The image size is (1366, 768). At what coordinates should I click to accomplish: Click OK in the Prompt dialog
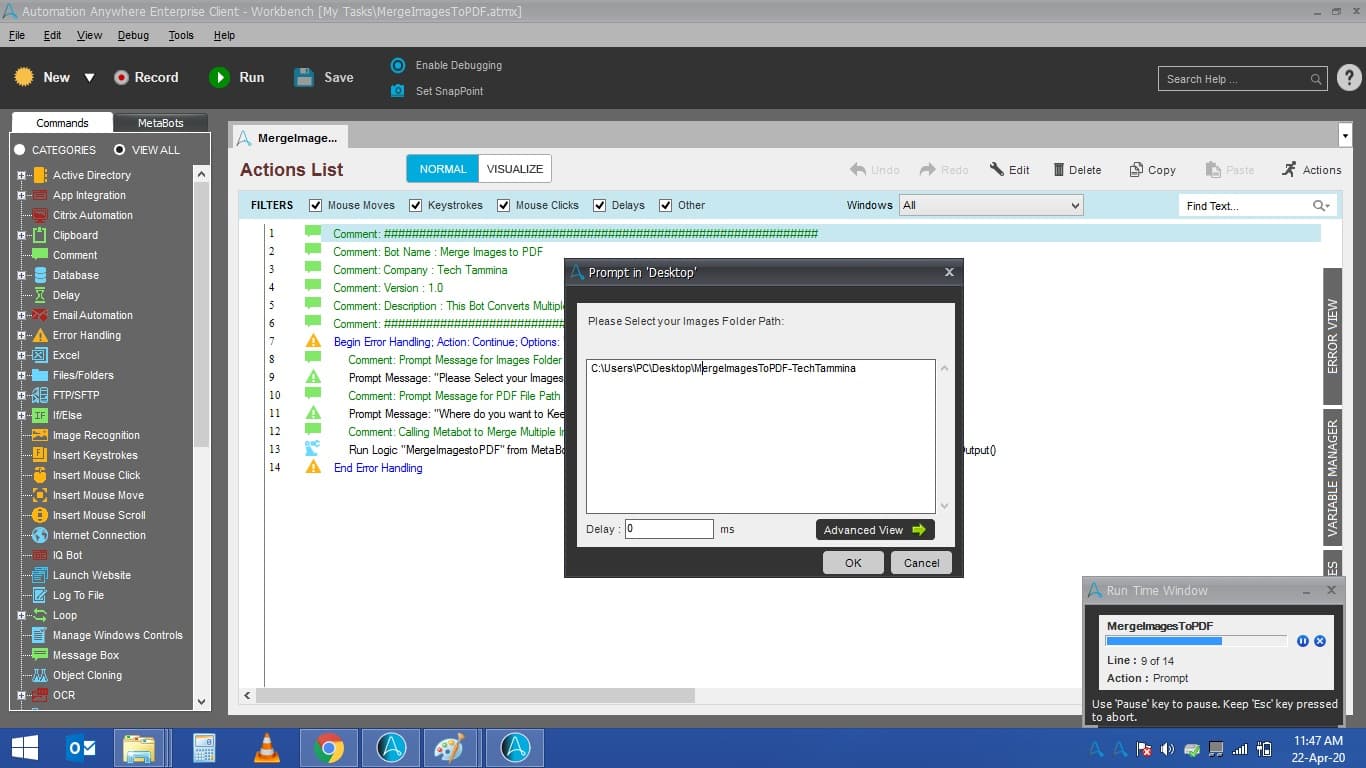(x=853, y=563)
